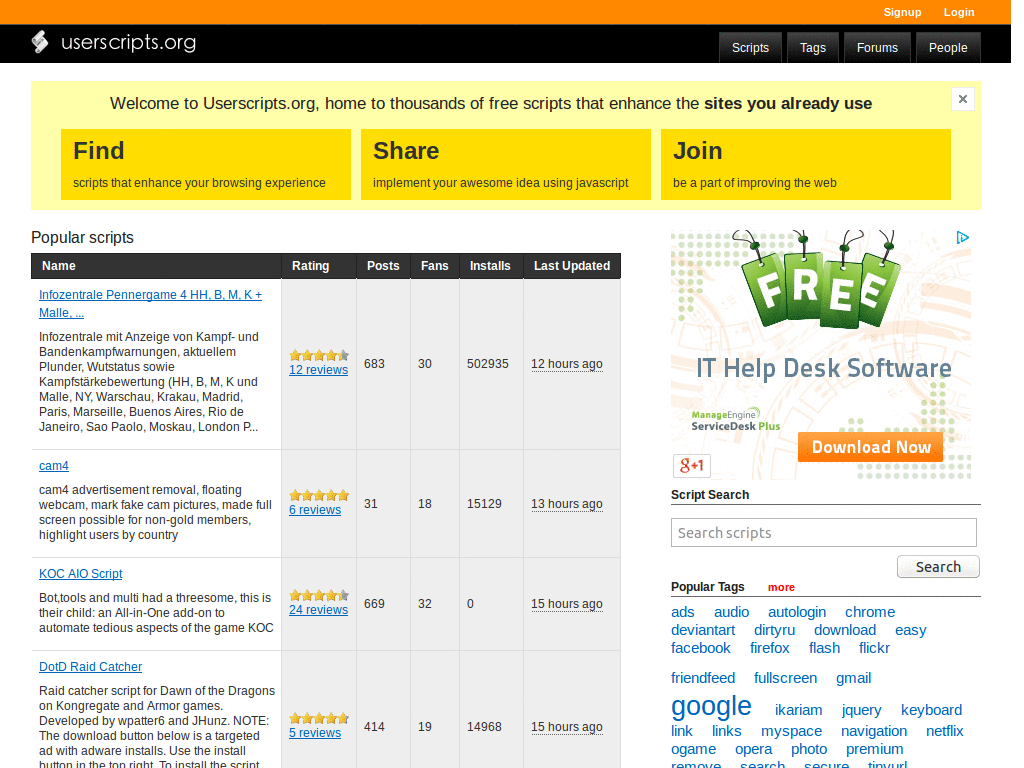Dismiss the welcome banner with the × icon

962,99
